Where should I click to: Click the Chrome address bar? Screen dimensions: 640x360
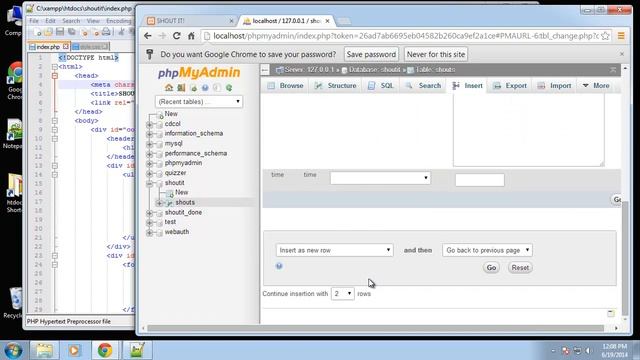406,36
